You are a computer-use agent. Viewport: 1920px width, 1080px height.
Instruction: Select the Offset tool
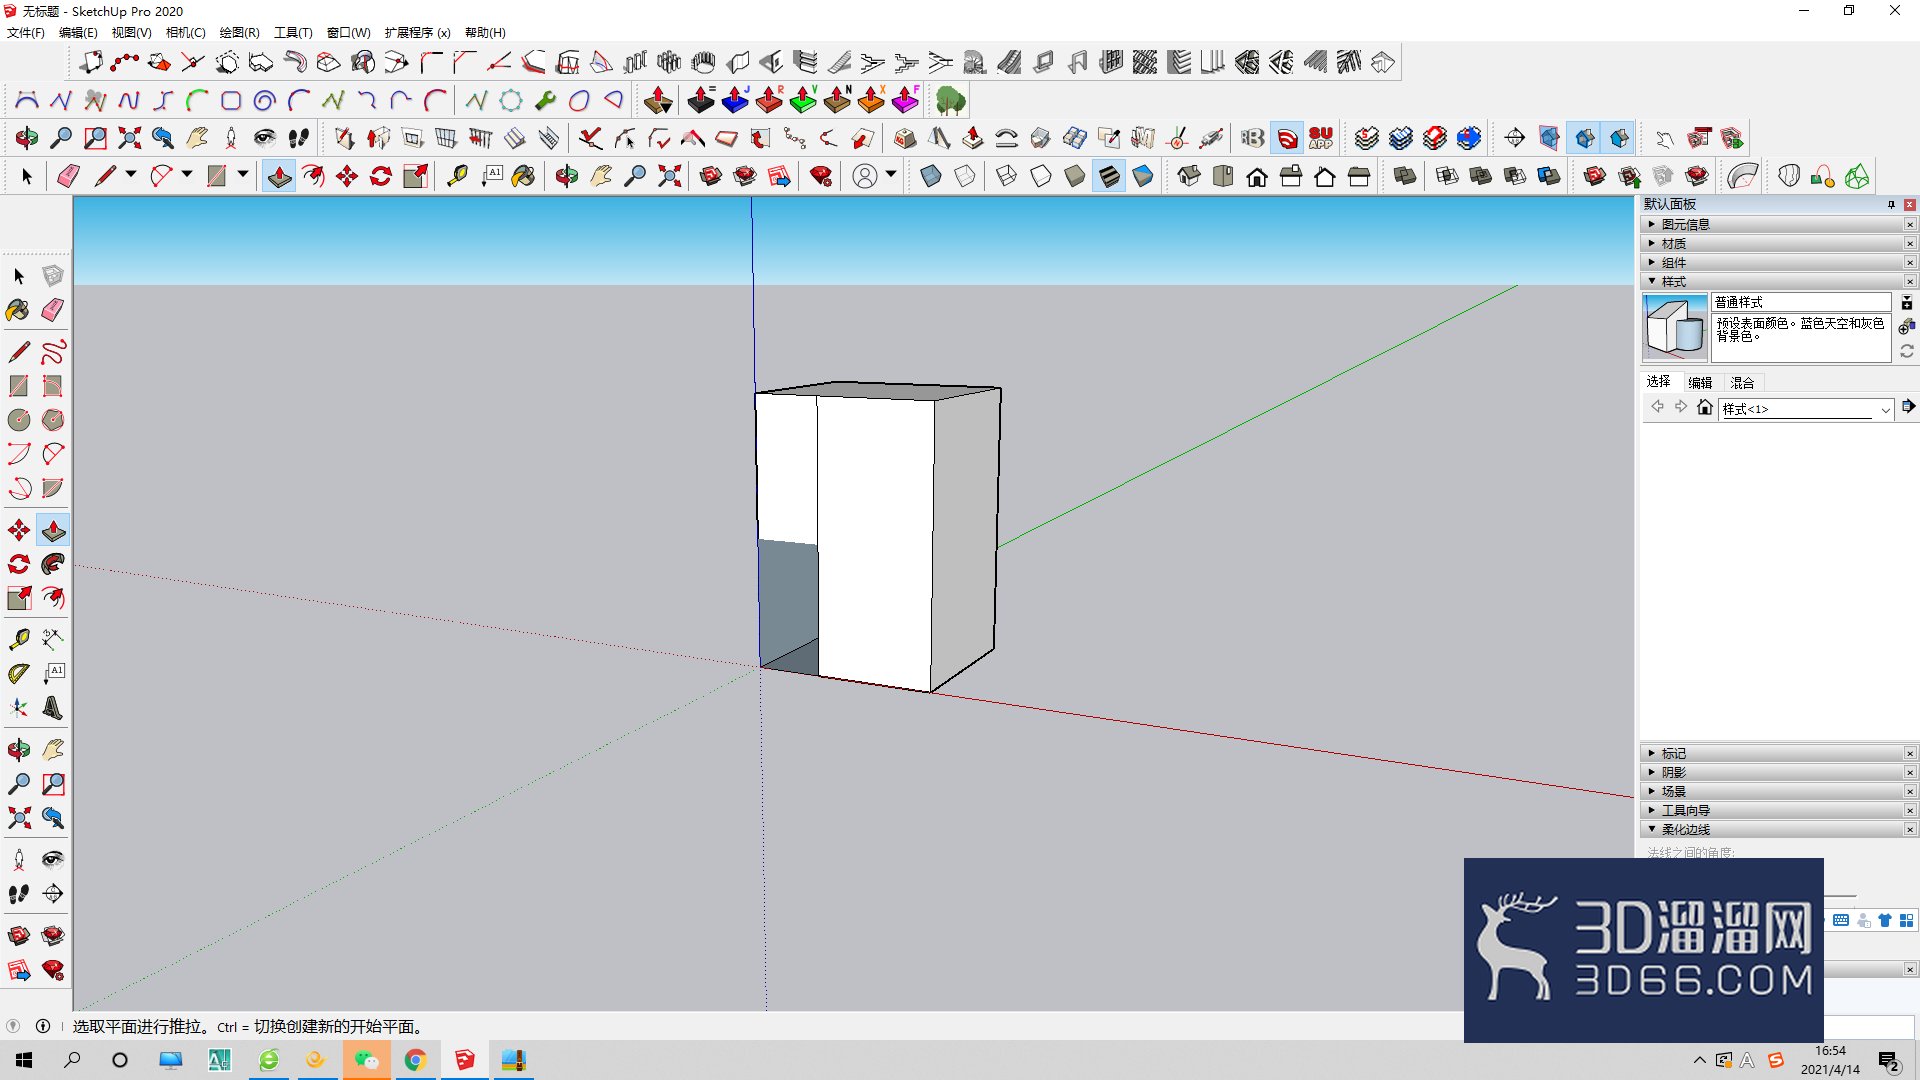tap(53, 598)
